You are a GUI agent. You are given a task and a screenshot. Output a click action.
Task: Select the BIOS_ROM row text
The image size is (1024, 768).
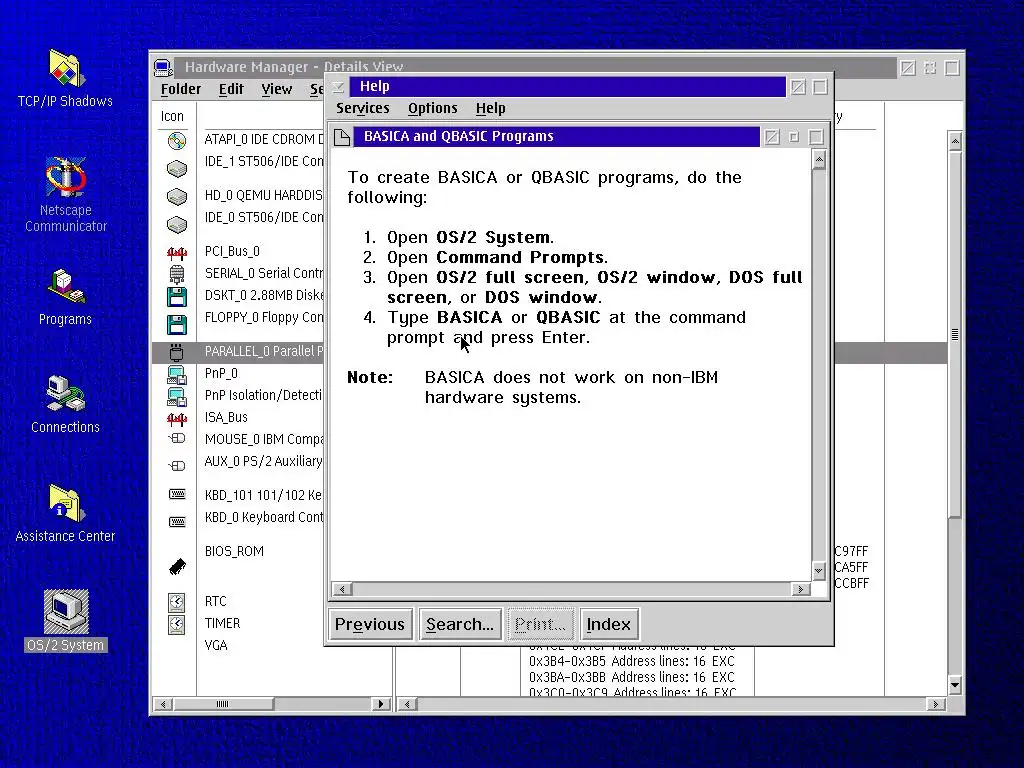click(234, 551)
